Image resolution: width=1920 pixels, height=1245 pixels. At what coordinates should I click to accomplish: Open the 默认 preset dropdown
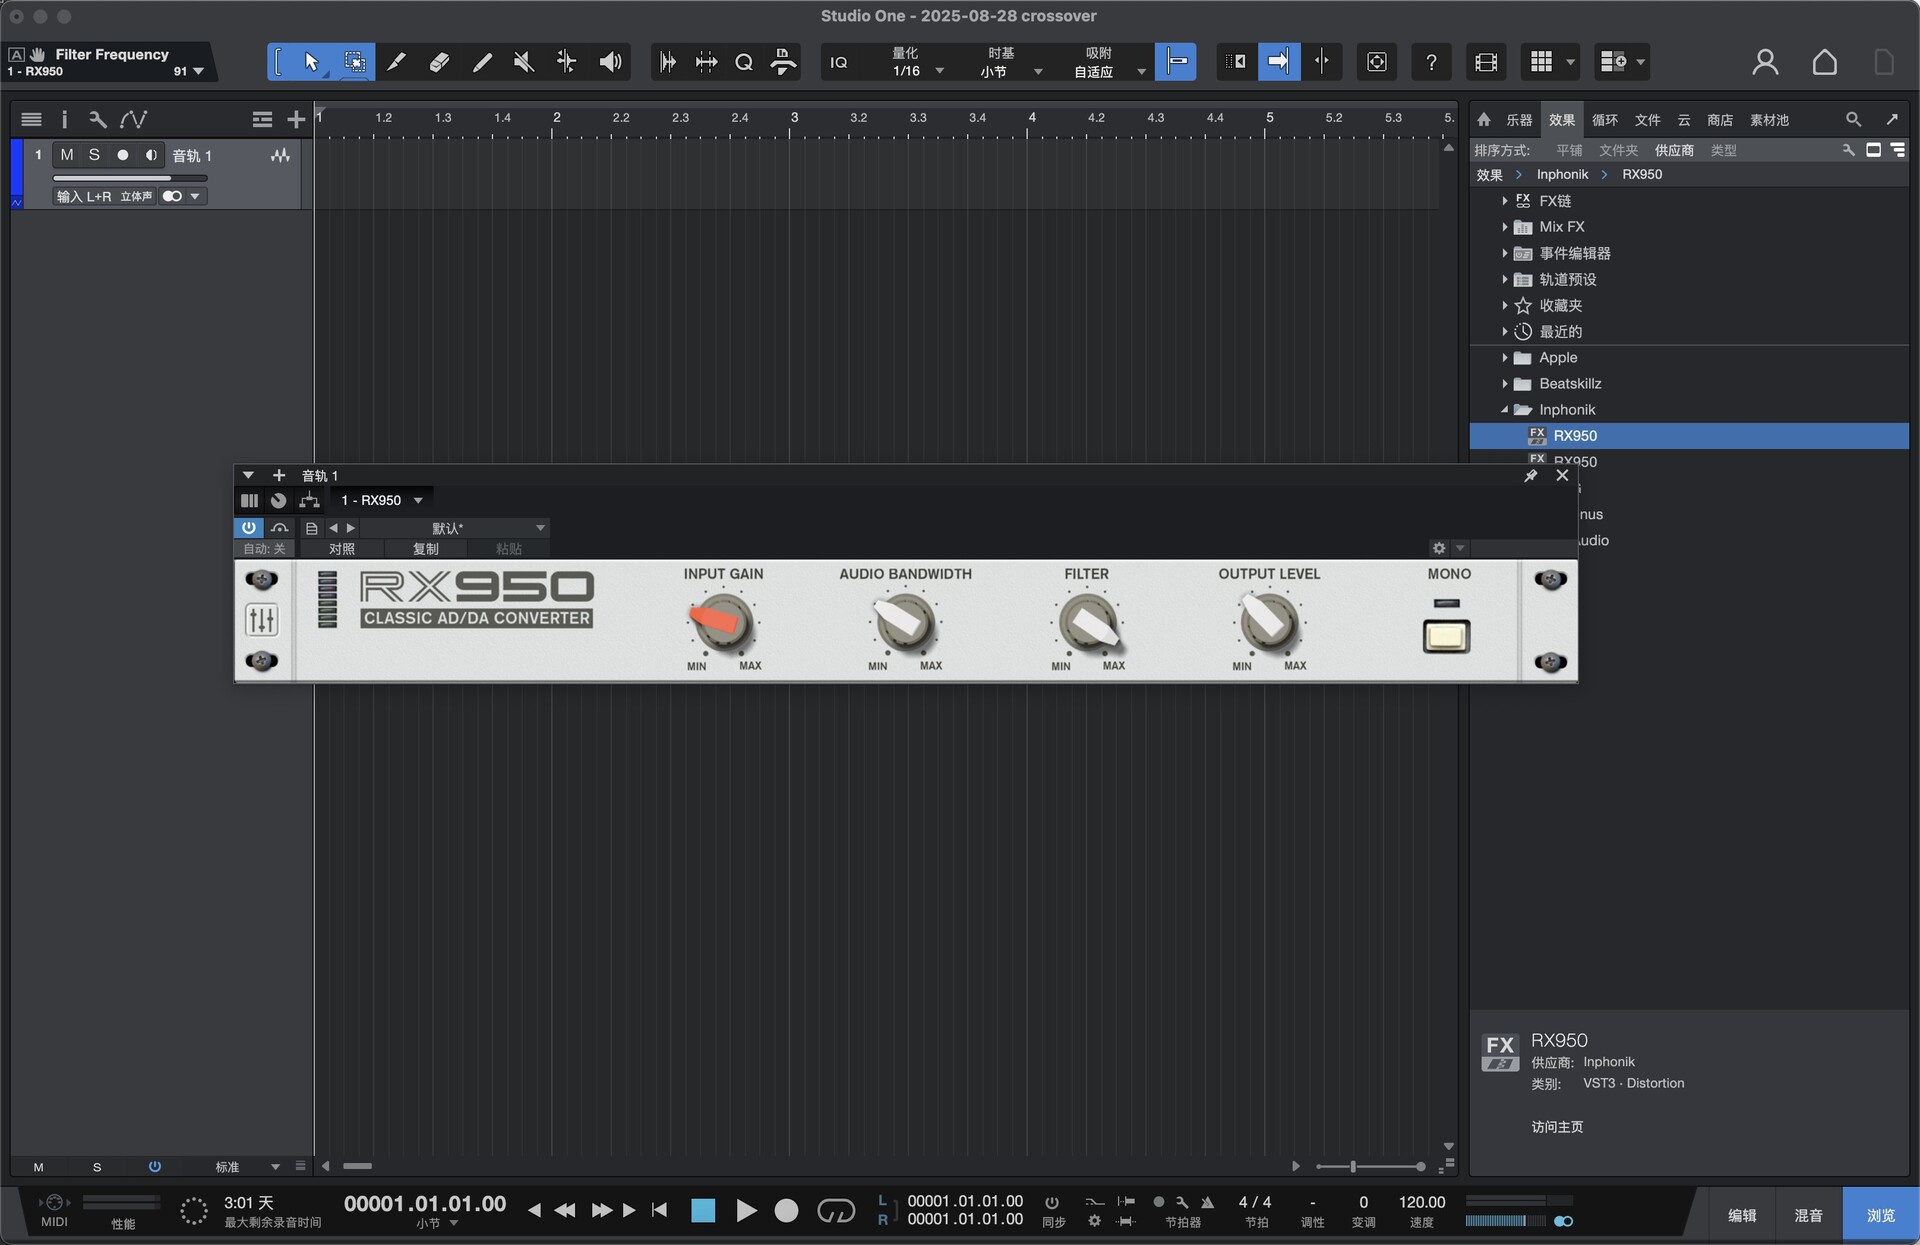[x=454, y=528]
